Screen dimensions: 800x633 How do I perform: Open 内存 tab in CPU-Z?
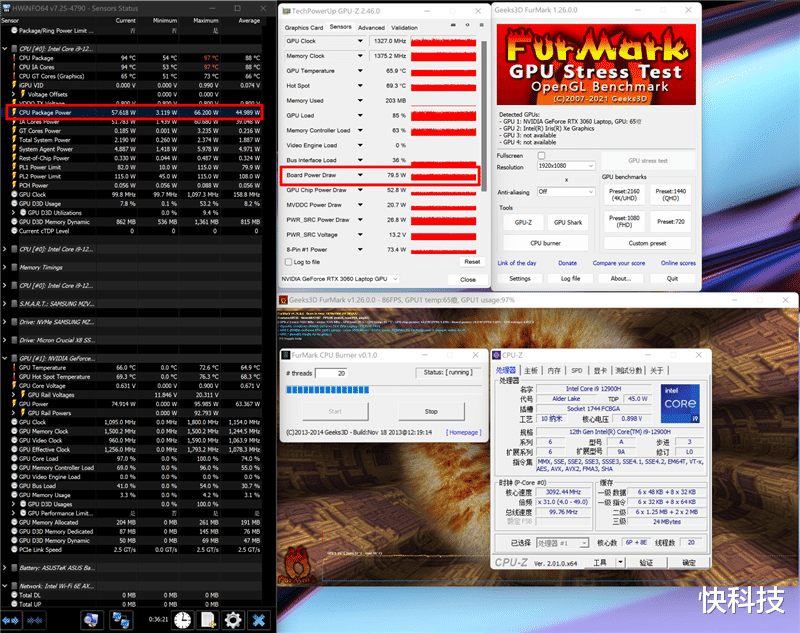(554, 371)
